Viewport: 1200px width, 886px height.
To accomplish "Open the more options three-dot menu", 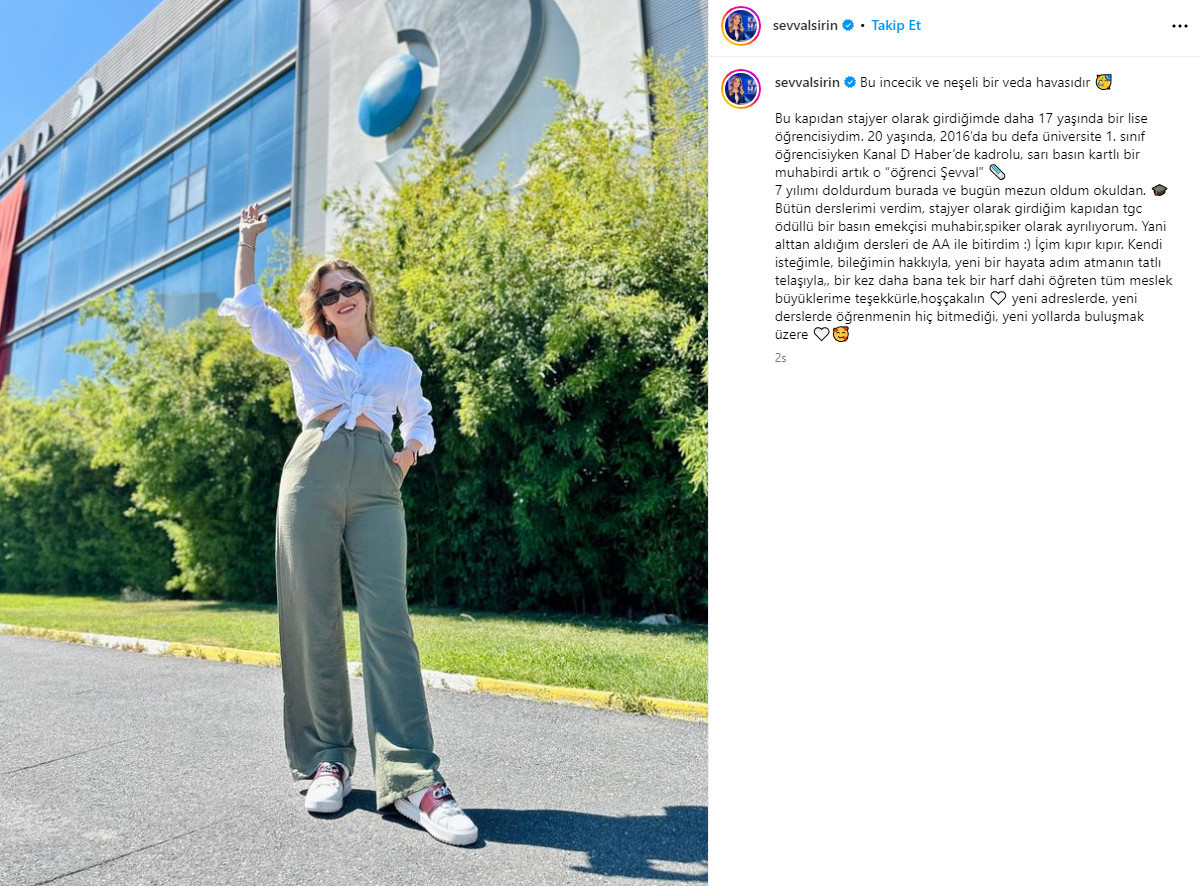I will pos(1179,26).
